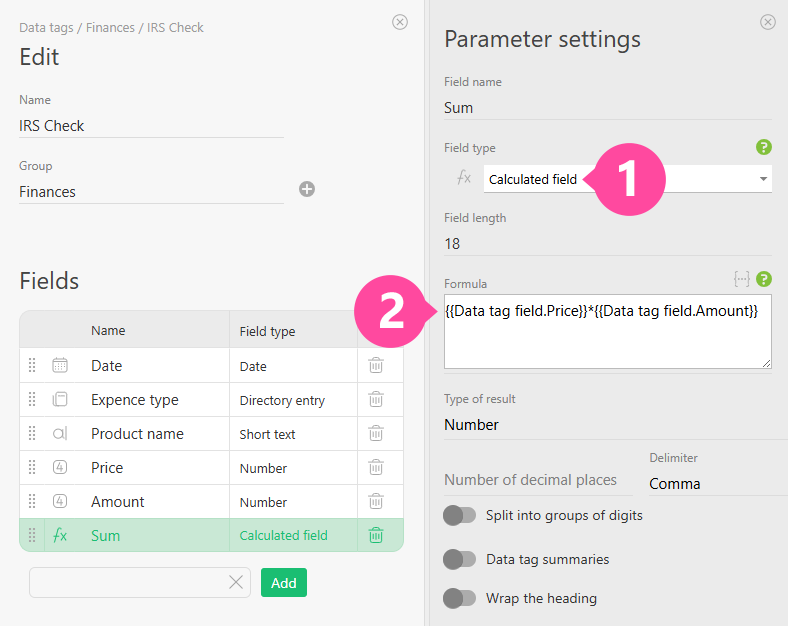Click trash icon for Price field
The width and height of the screenshot is (788, 626).
pyautogui.click(x=376, y=468)
